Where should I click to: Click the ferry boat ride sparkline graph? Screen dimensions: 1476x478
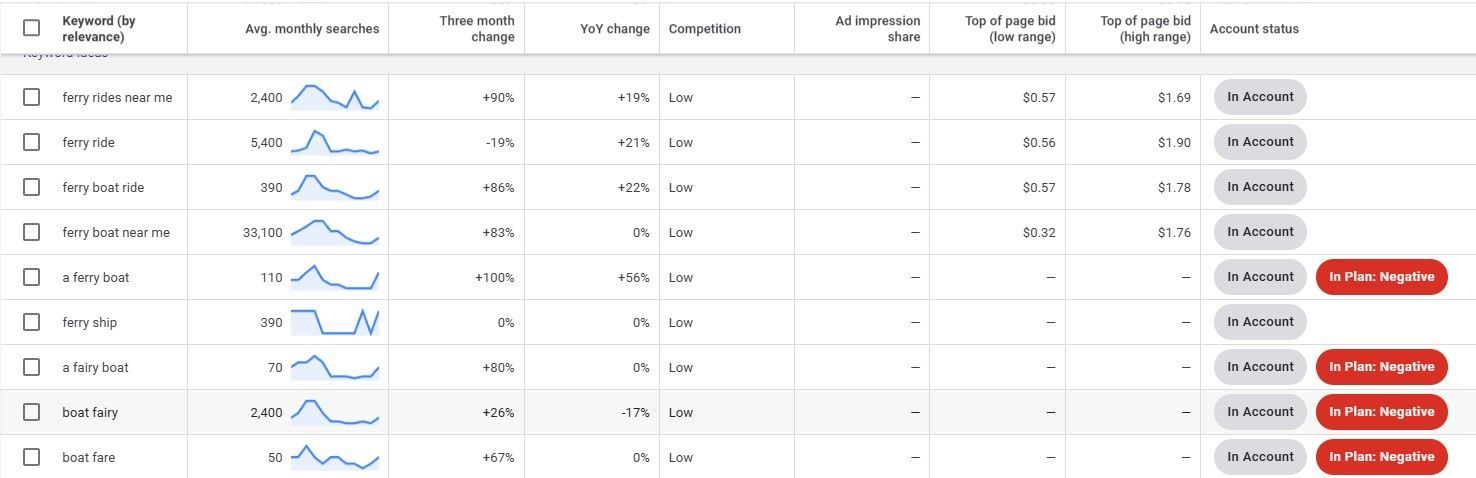[x=335, y=187]
